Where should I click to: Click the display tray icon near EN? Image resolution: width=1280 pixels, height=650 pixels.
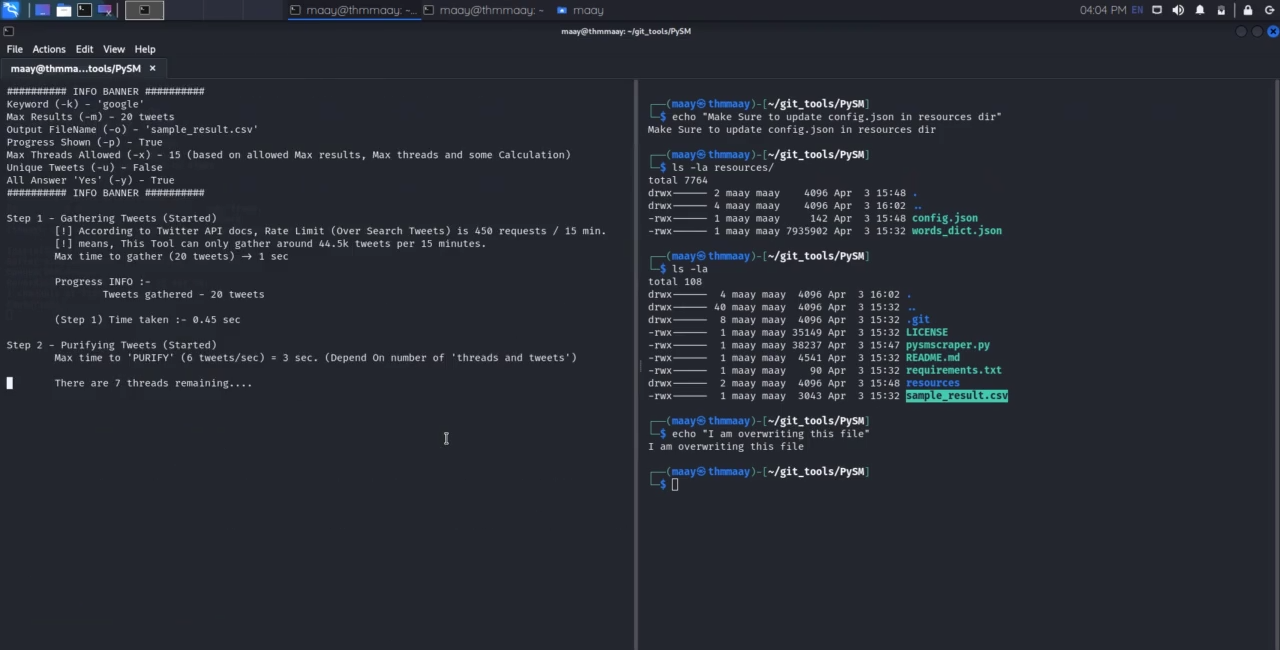[1157, 10]
